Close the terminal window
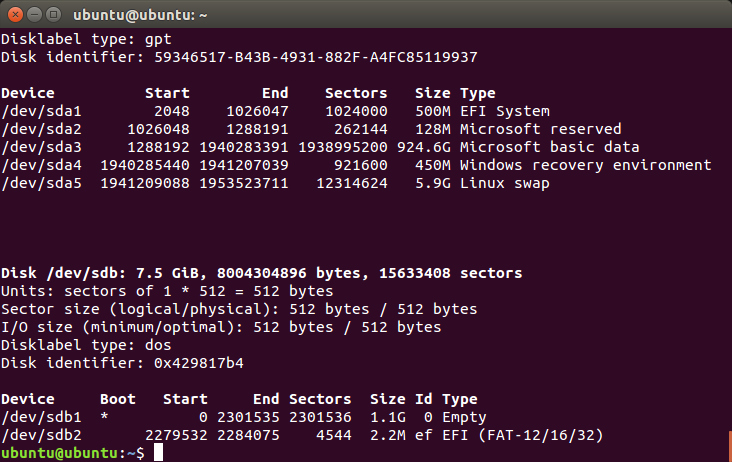 (x=15, y=15)
